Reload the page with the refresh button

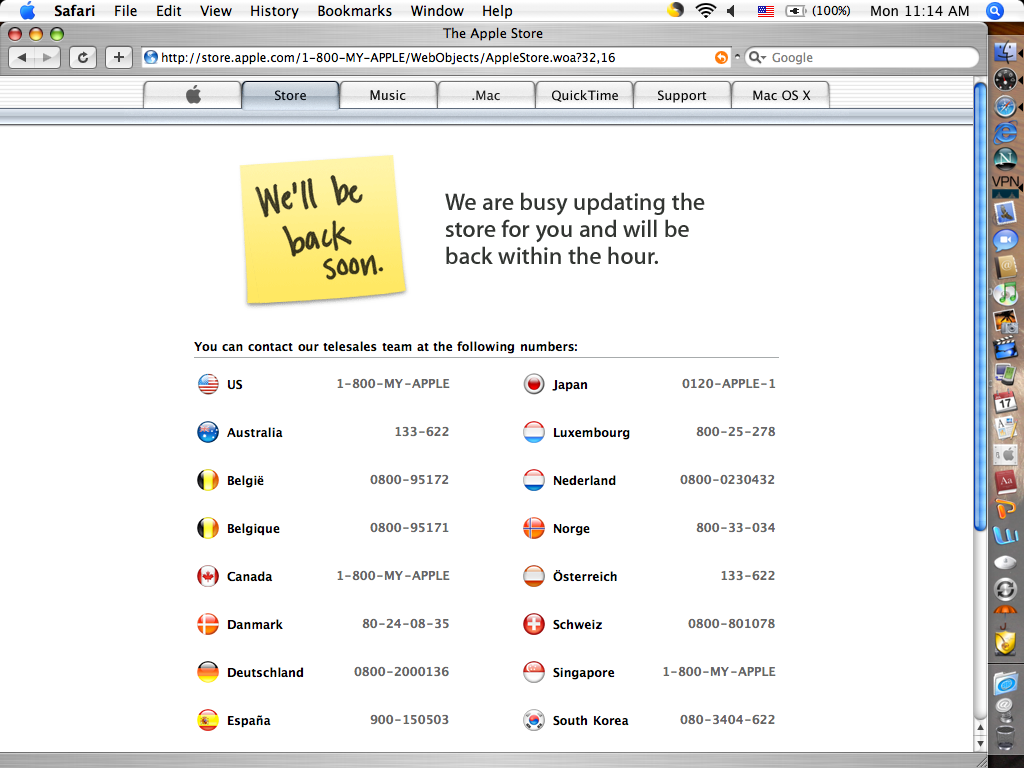coord(83,57)
